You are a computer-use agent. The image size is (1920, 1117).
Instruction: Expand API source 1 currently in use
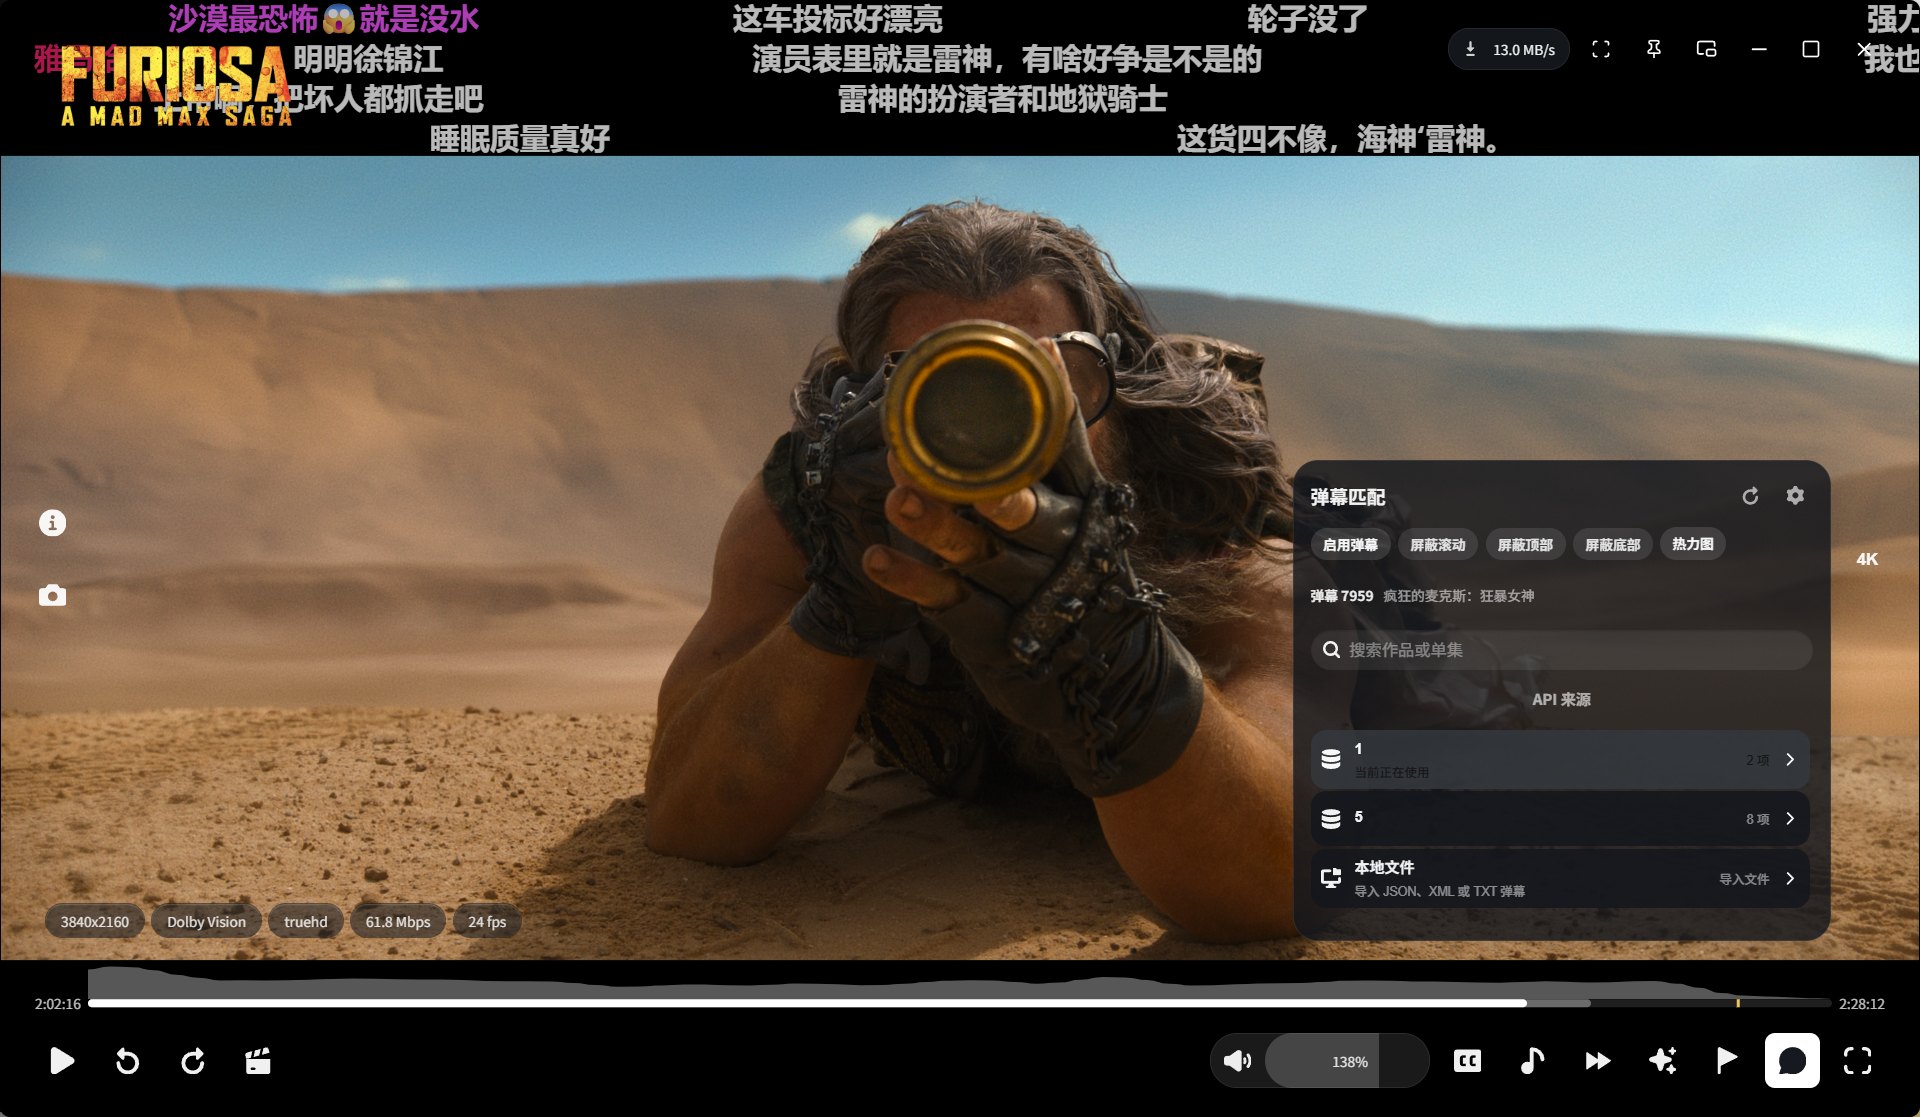pos(1560,760)
